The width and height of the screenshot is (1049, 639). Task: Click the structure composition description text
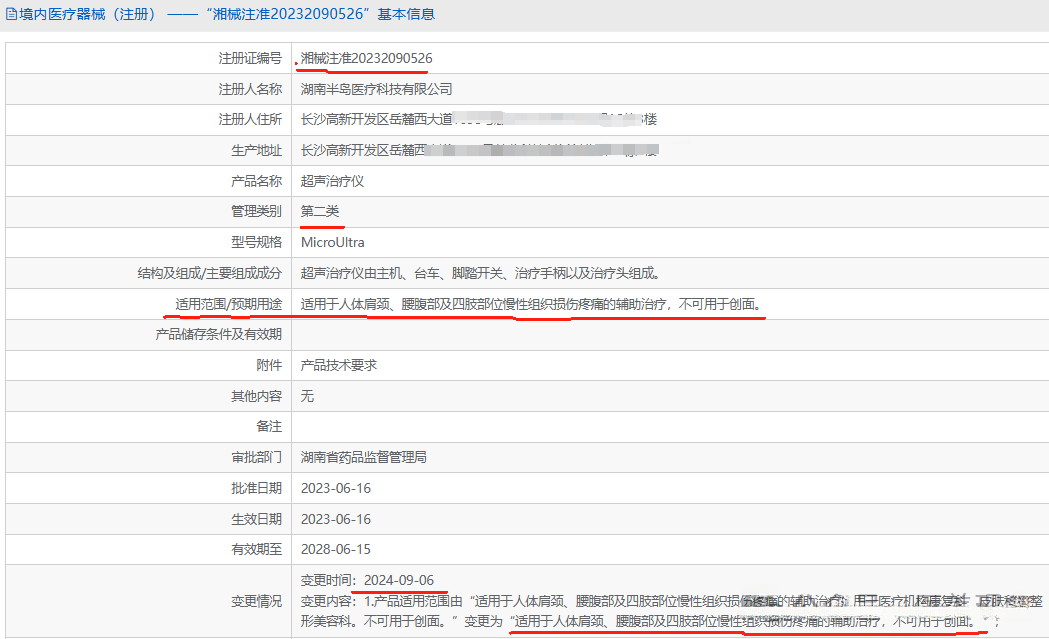pos(480,273)
